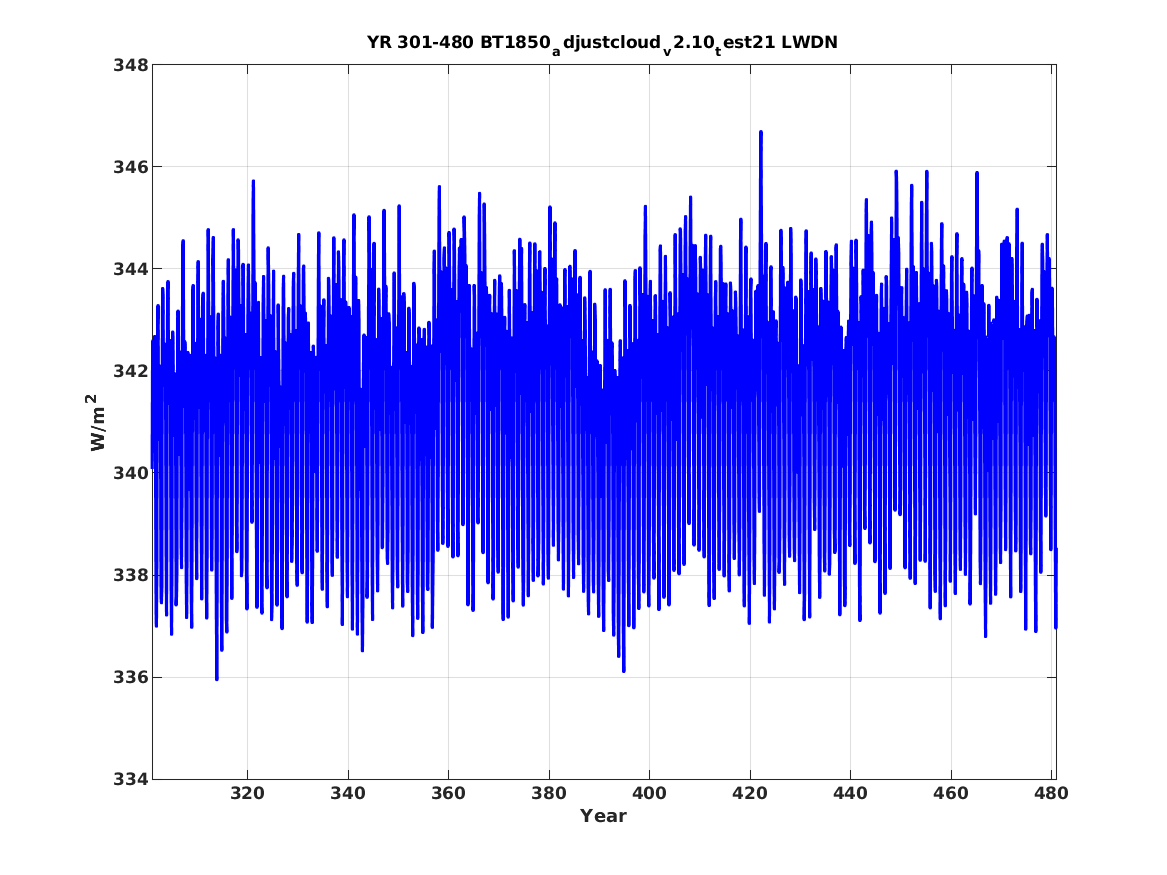Click the y-axis tick label 344
Image resolution: width=1167 pixels, height=875 pixels.
click(130, 269)
